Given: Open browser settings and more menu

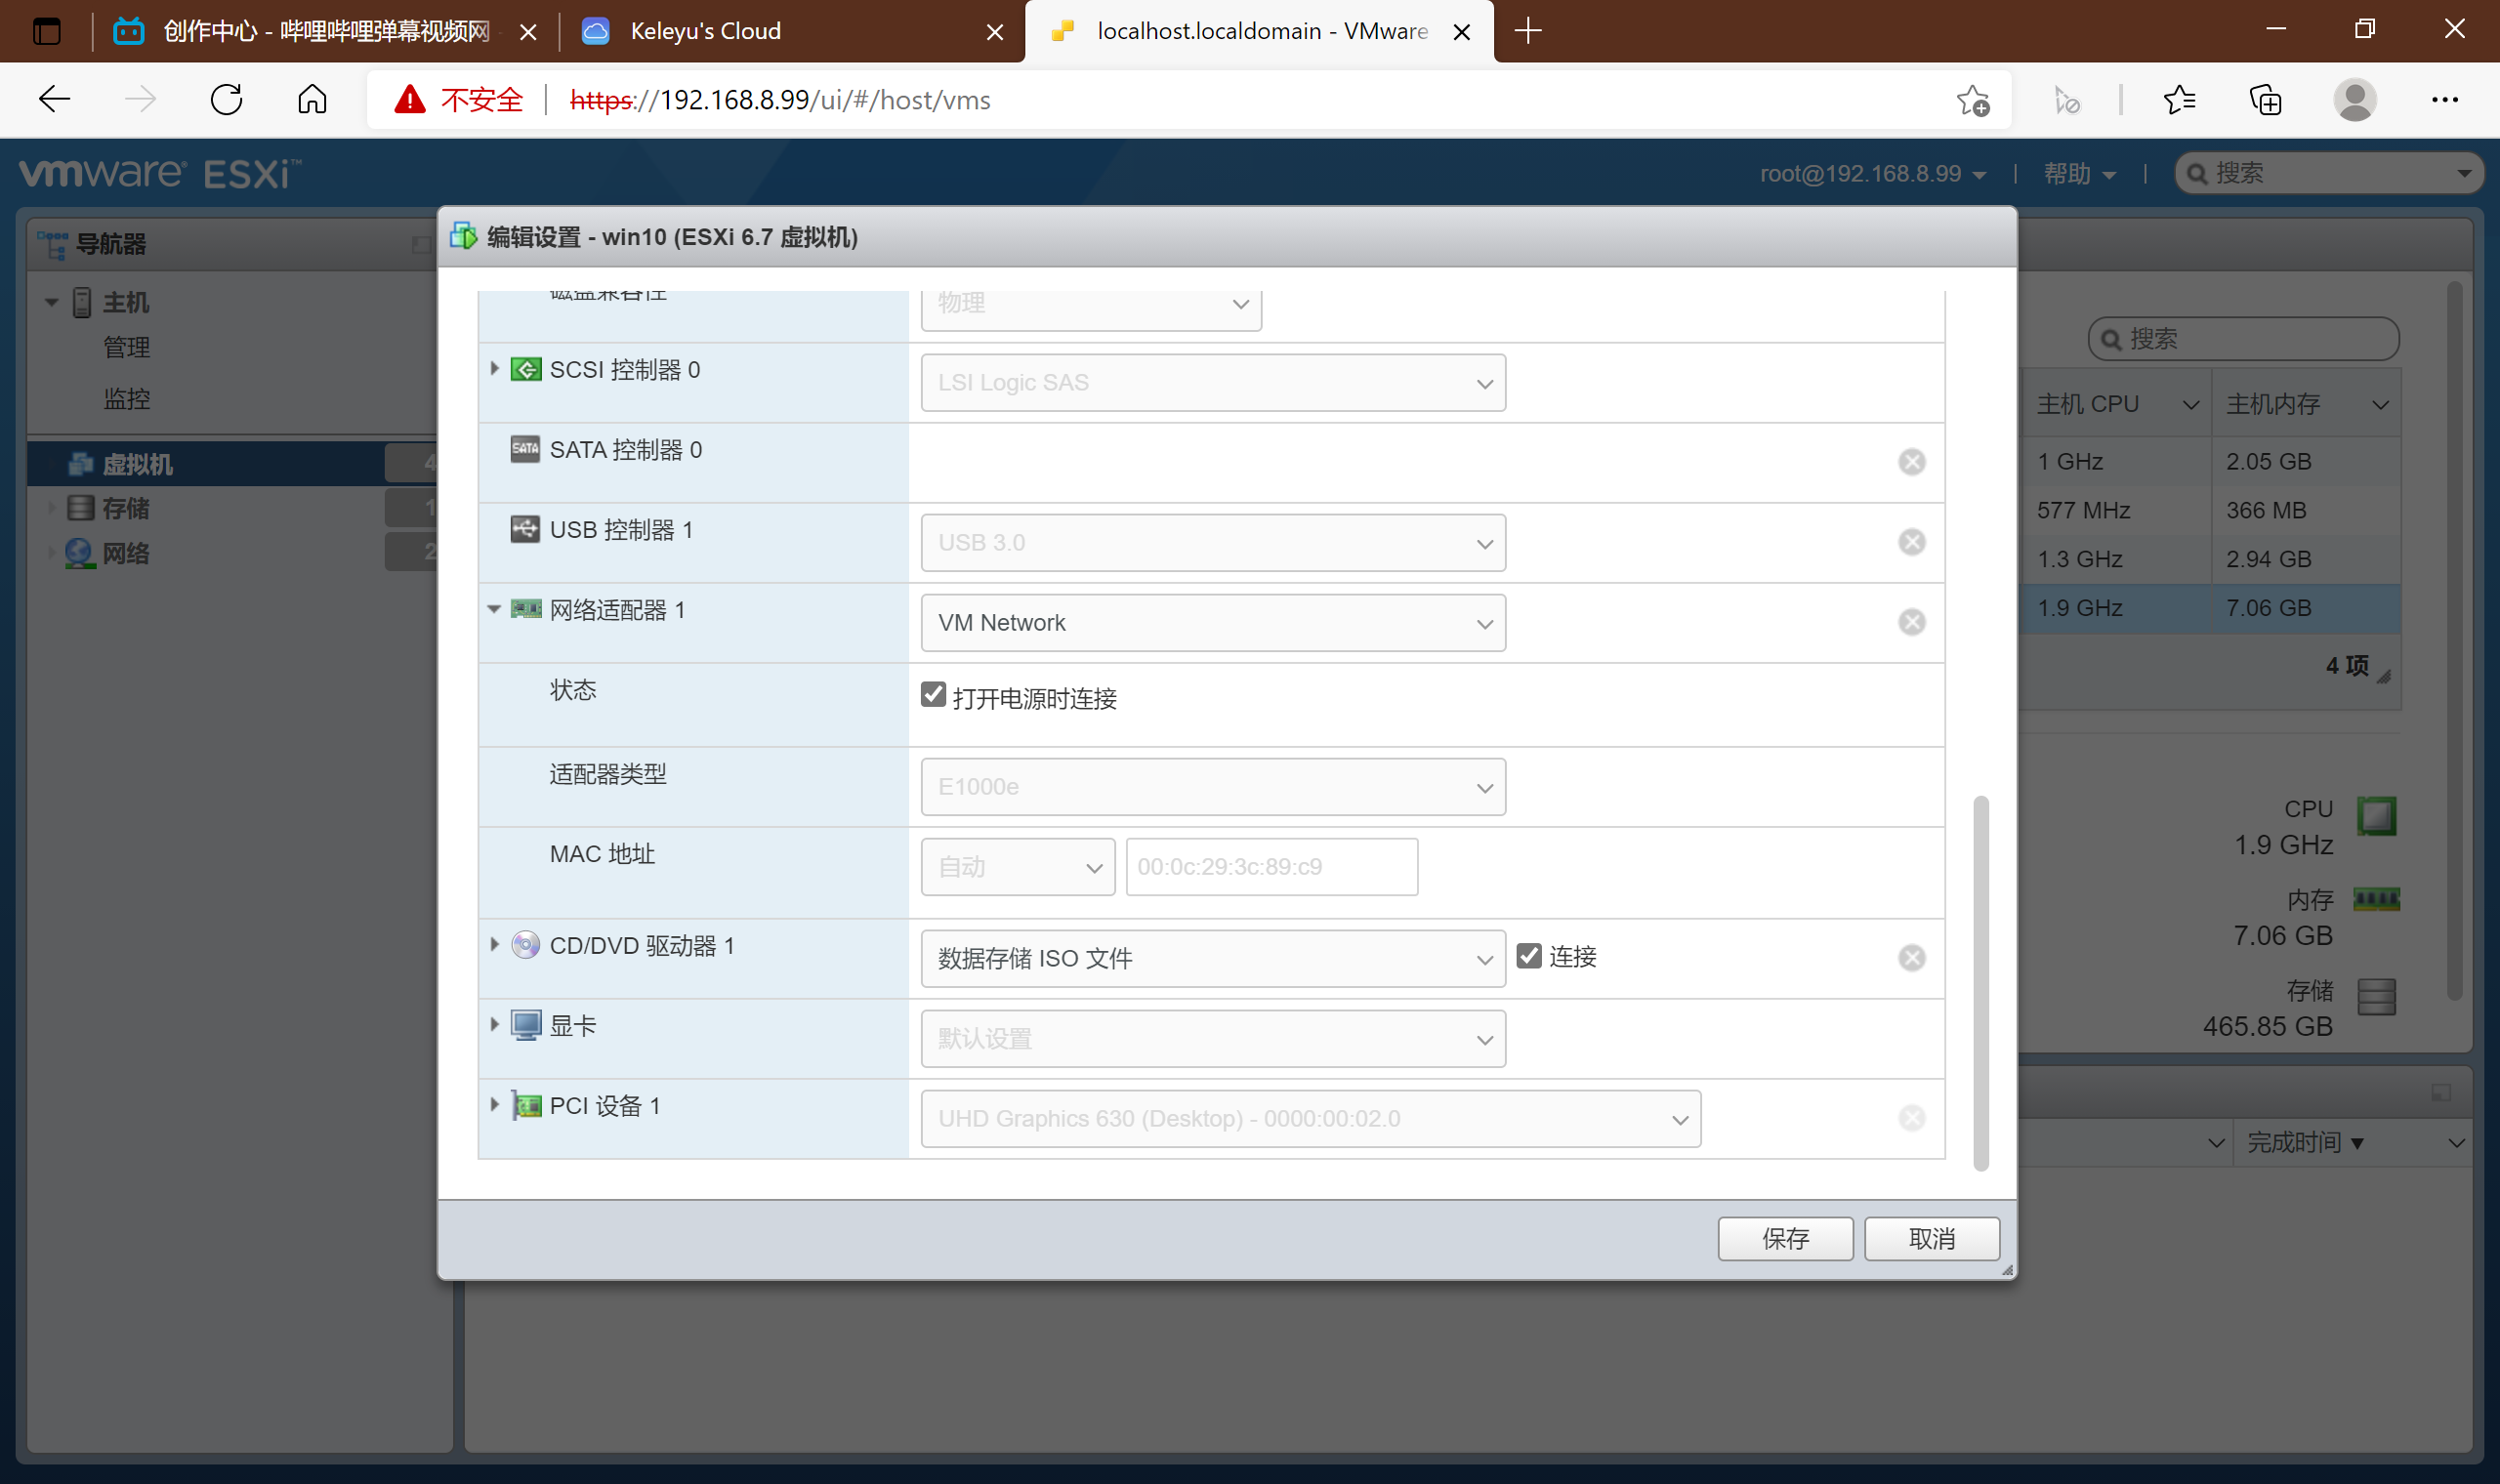Looking at the screenshot, I should pyautogui.click(x=2445, y=99).
